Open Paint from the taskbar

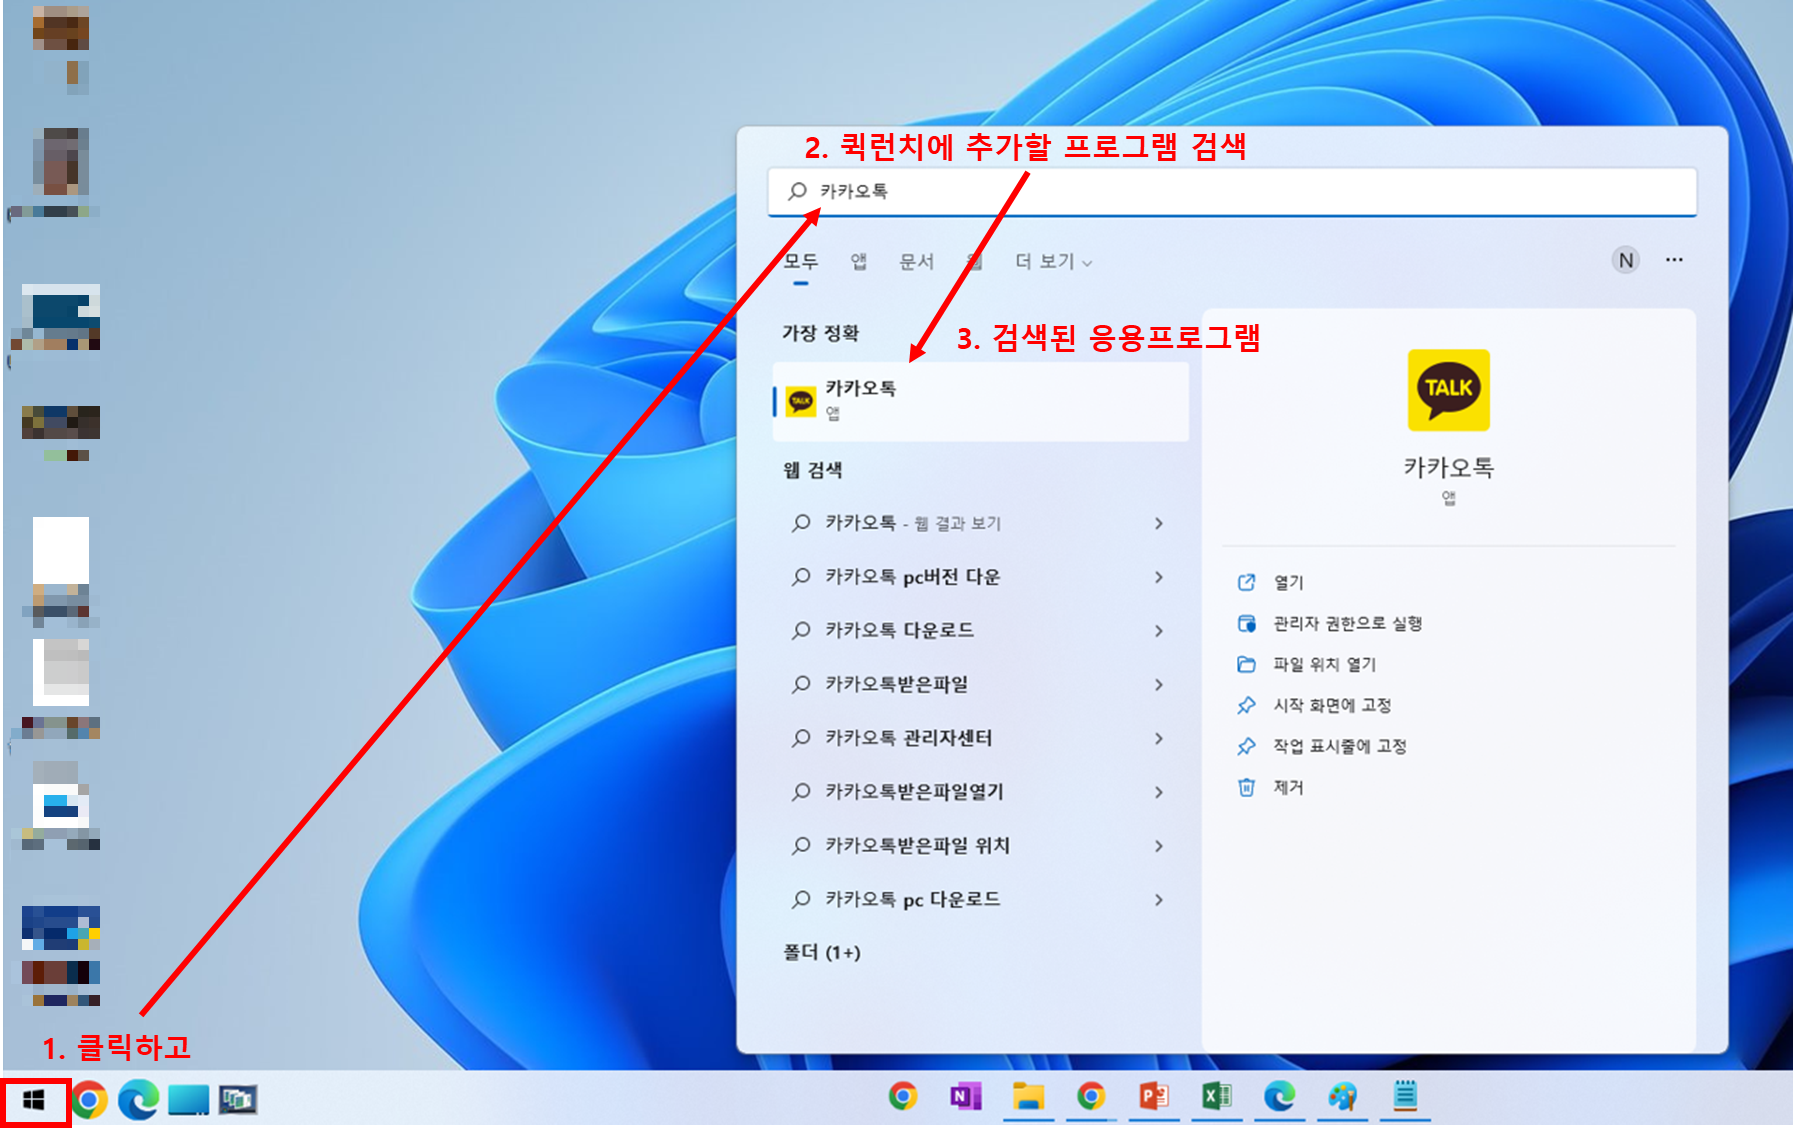click(x=1343, y=1097)
